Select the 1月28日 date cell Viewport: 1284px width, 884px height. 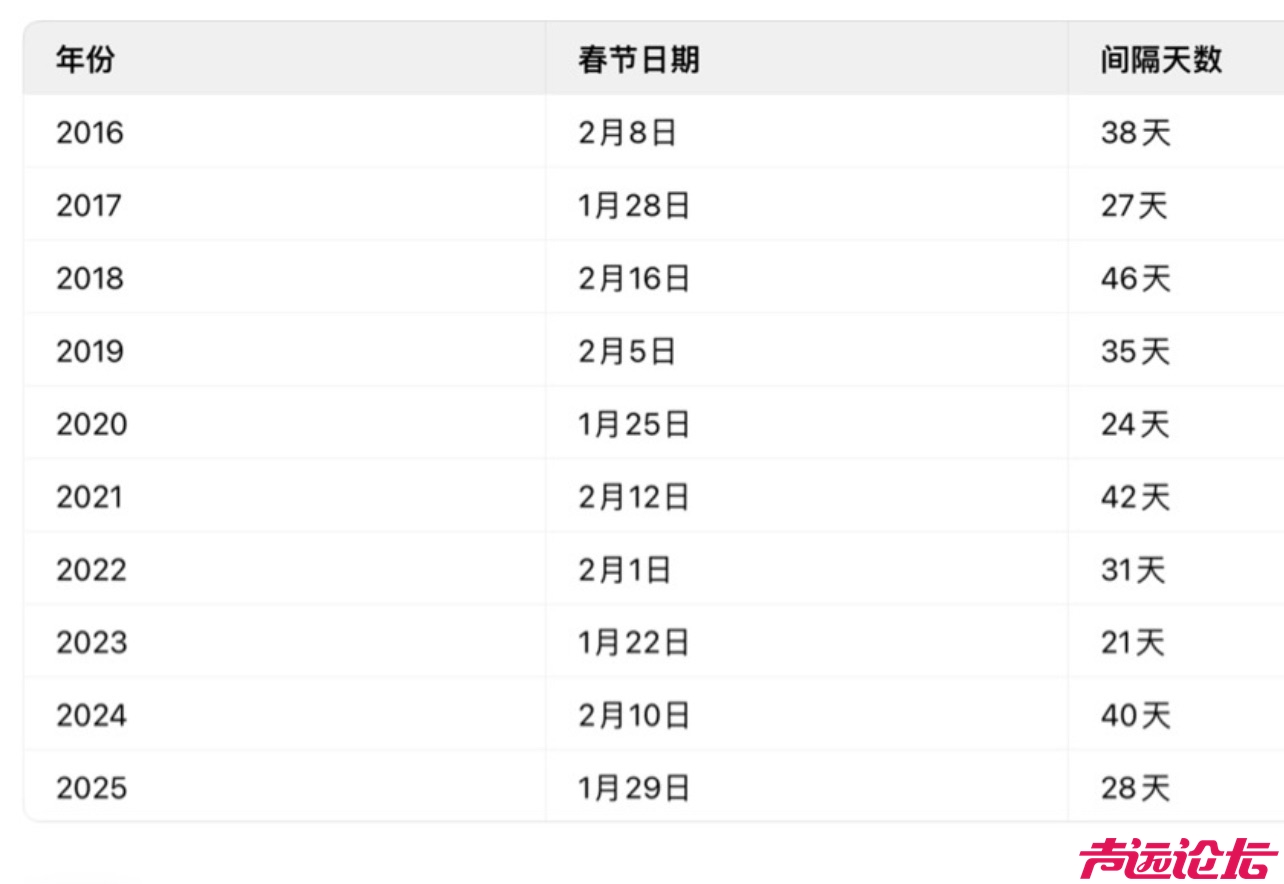click(634, 206)
